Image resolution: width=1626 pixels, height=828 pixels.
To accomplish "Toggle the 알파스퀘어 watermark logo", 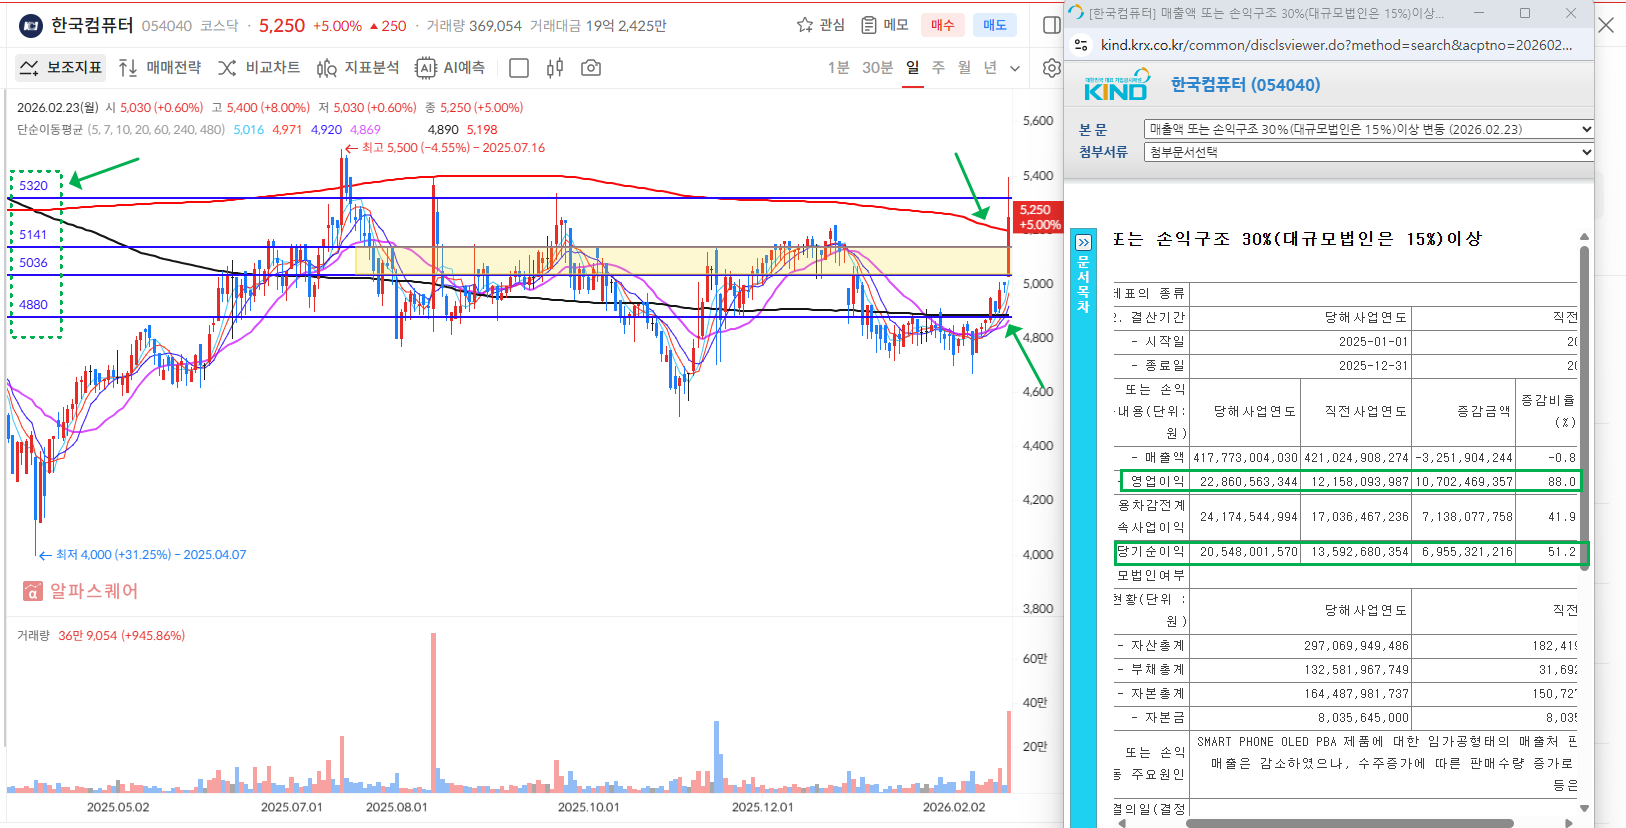I will point(80,591).
